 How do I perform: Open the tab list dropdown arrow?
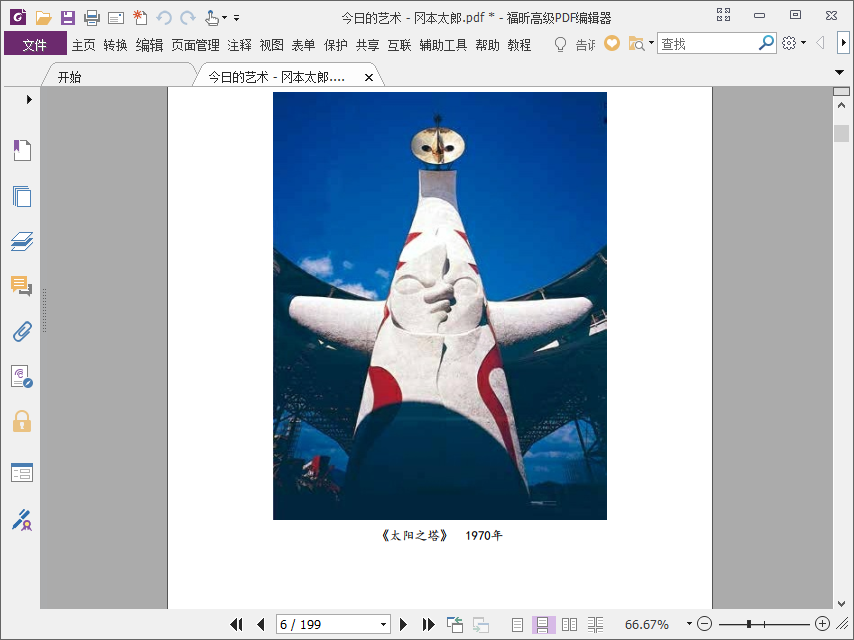click(x=839, y=72)
